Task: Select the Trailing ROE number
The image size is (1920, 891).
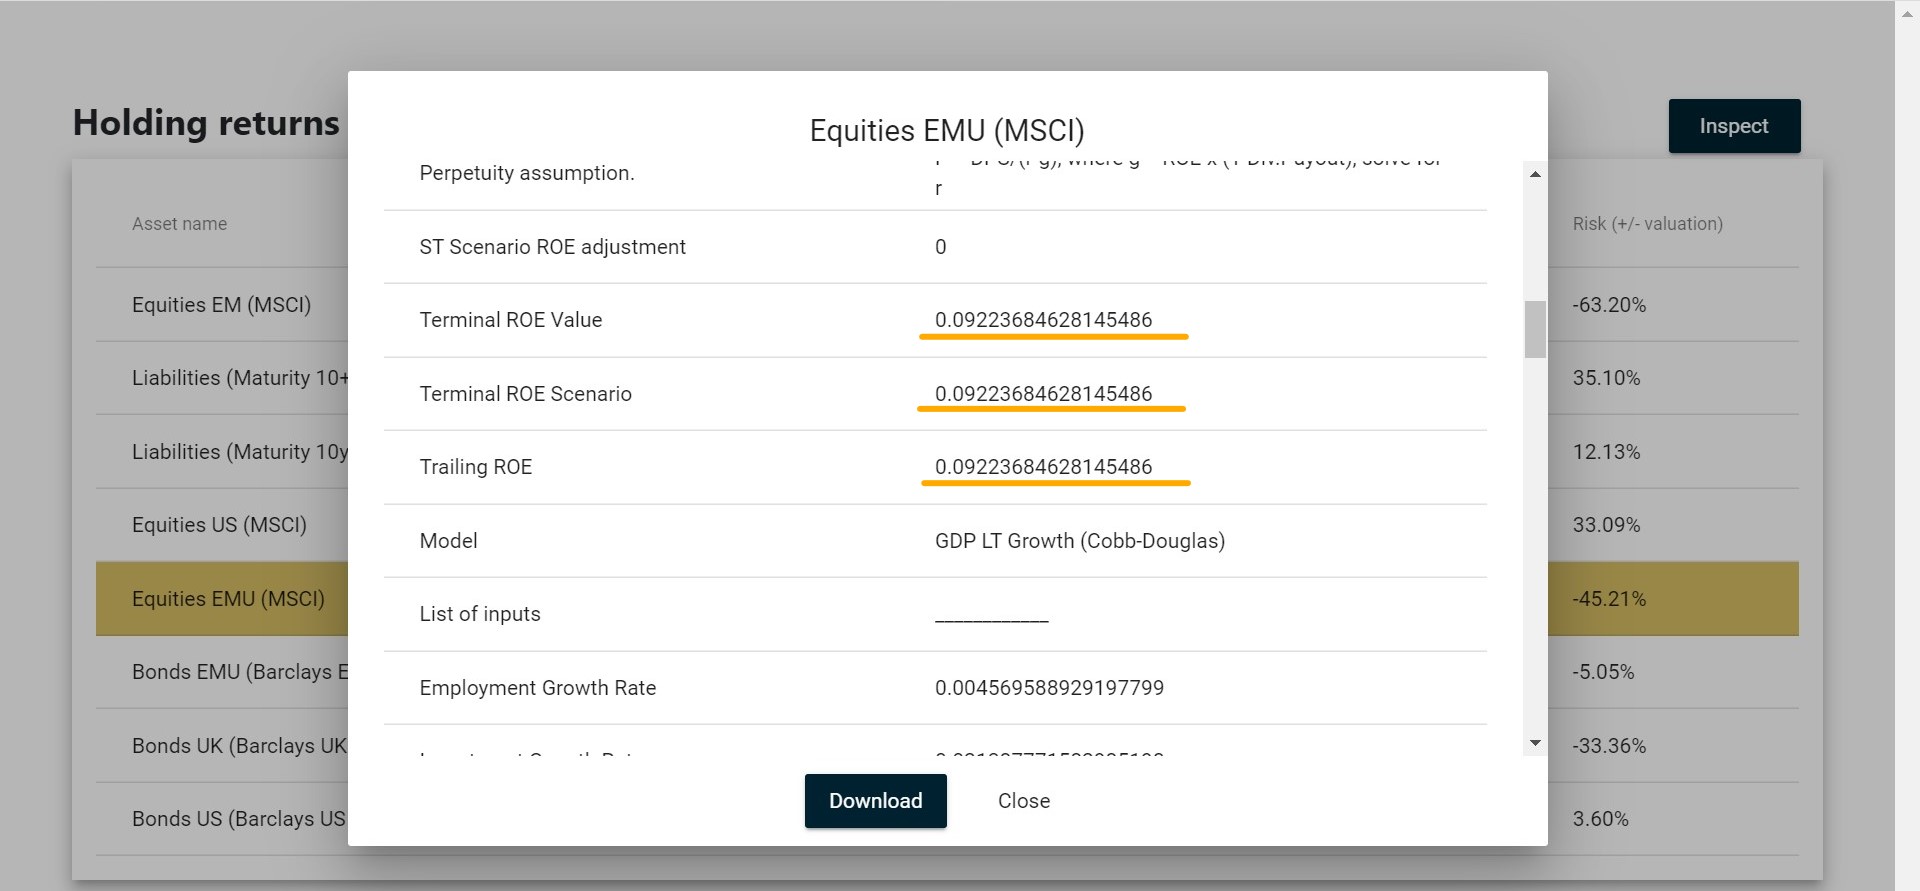Action: tap(1043, 467)
